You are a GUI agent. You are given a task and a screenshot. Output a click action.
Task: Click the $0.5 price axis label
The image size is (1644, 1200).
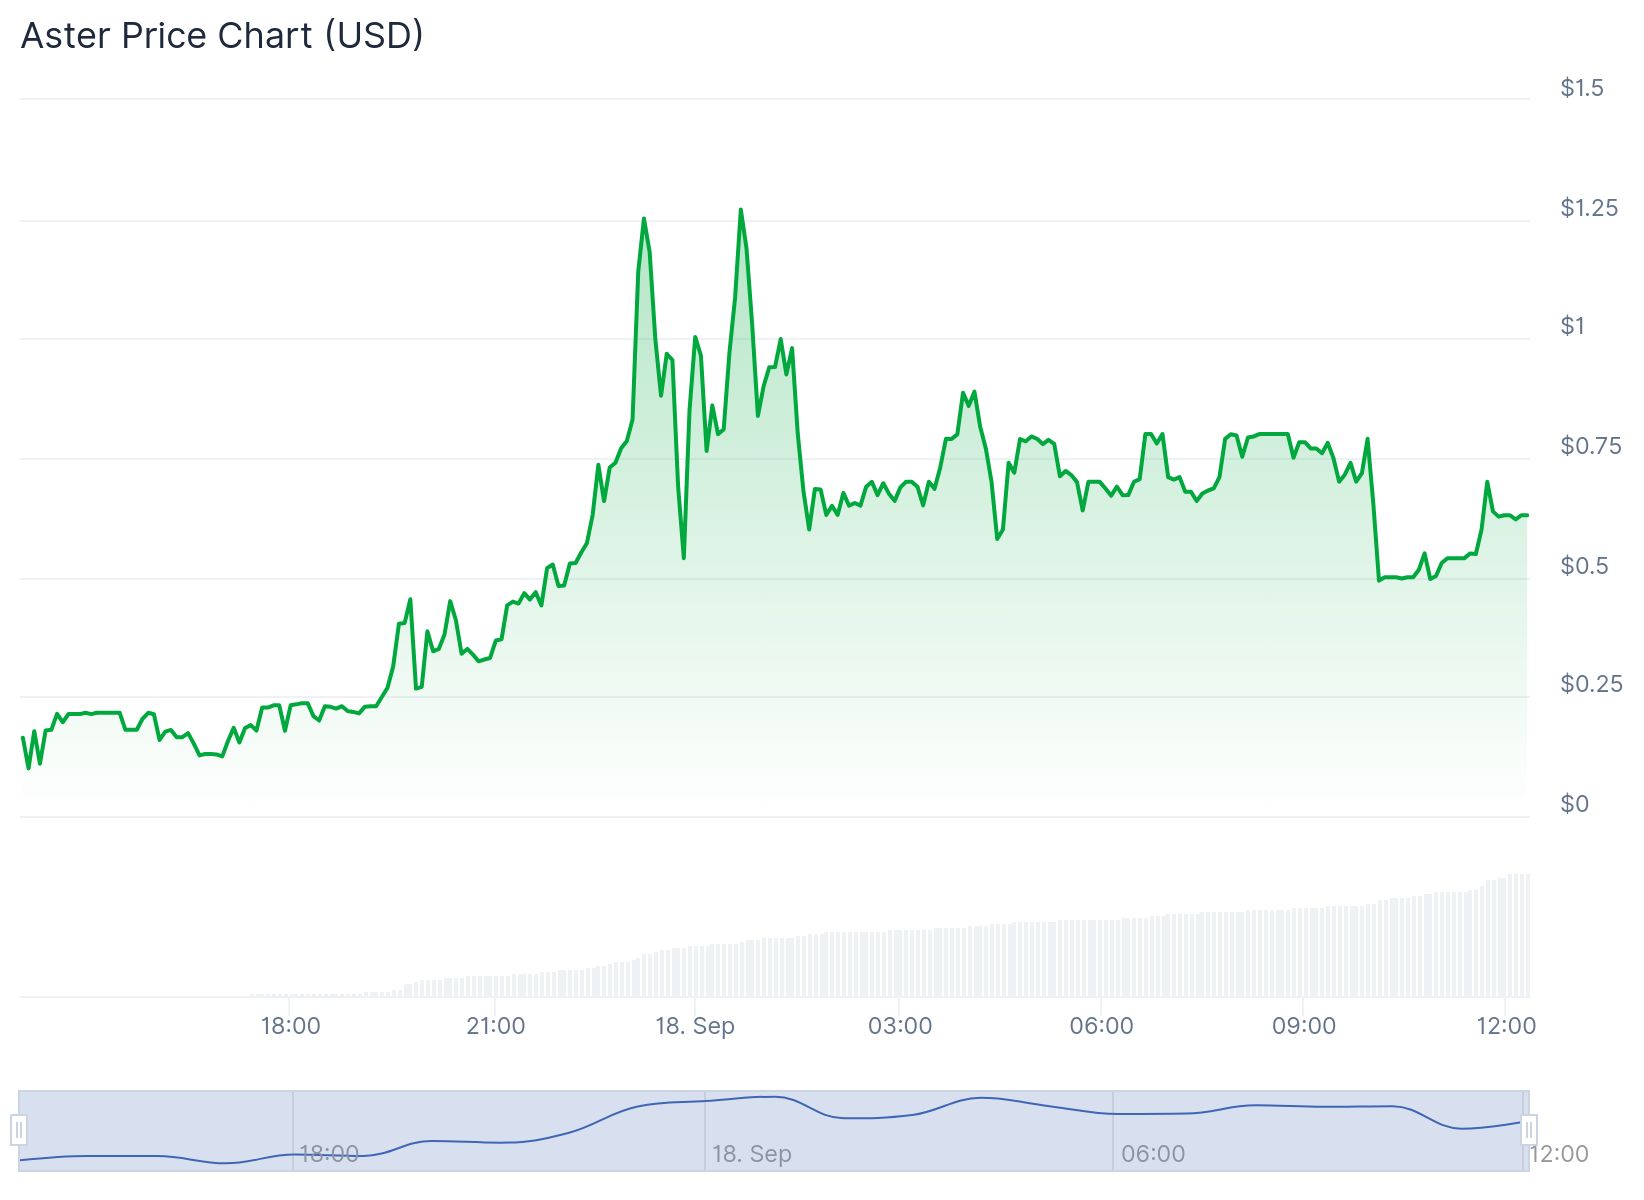[1584, 566]
